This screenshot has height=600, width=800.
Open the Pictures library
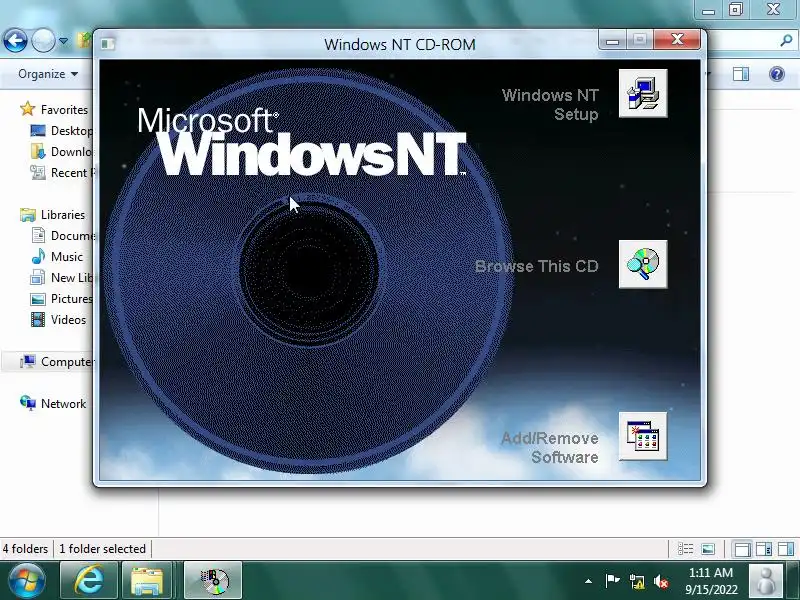61,298
